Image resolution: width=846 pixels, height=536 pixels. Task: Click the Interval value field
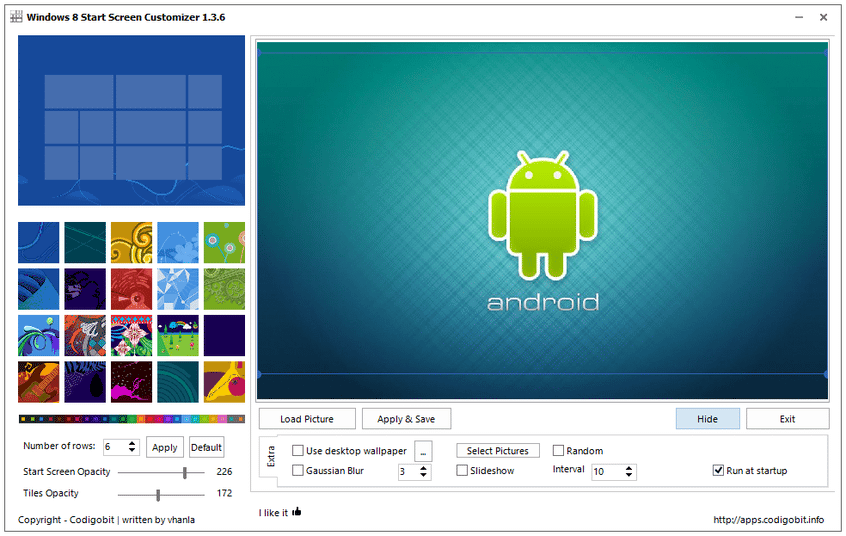(608, 472)
